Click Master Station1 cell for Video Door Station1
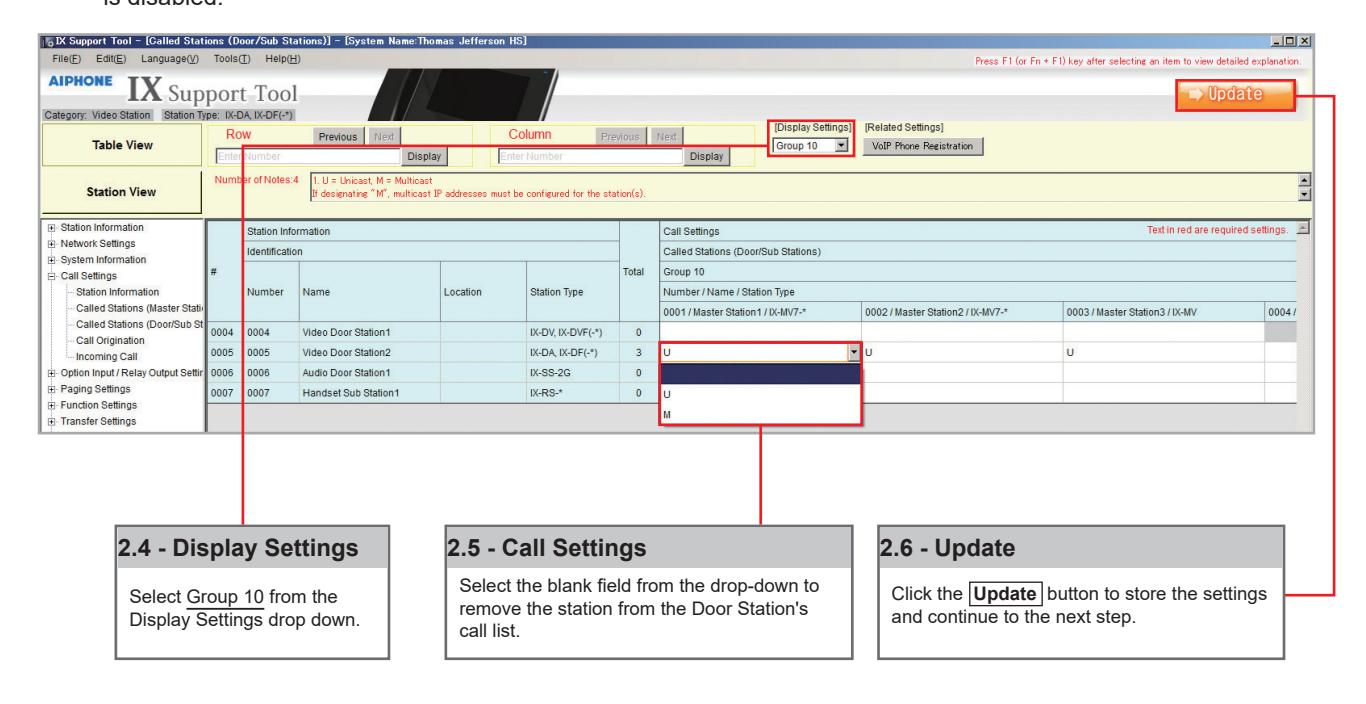The height and width of the screenshot is (704, 1366). click(x=760, y=332)
